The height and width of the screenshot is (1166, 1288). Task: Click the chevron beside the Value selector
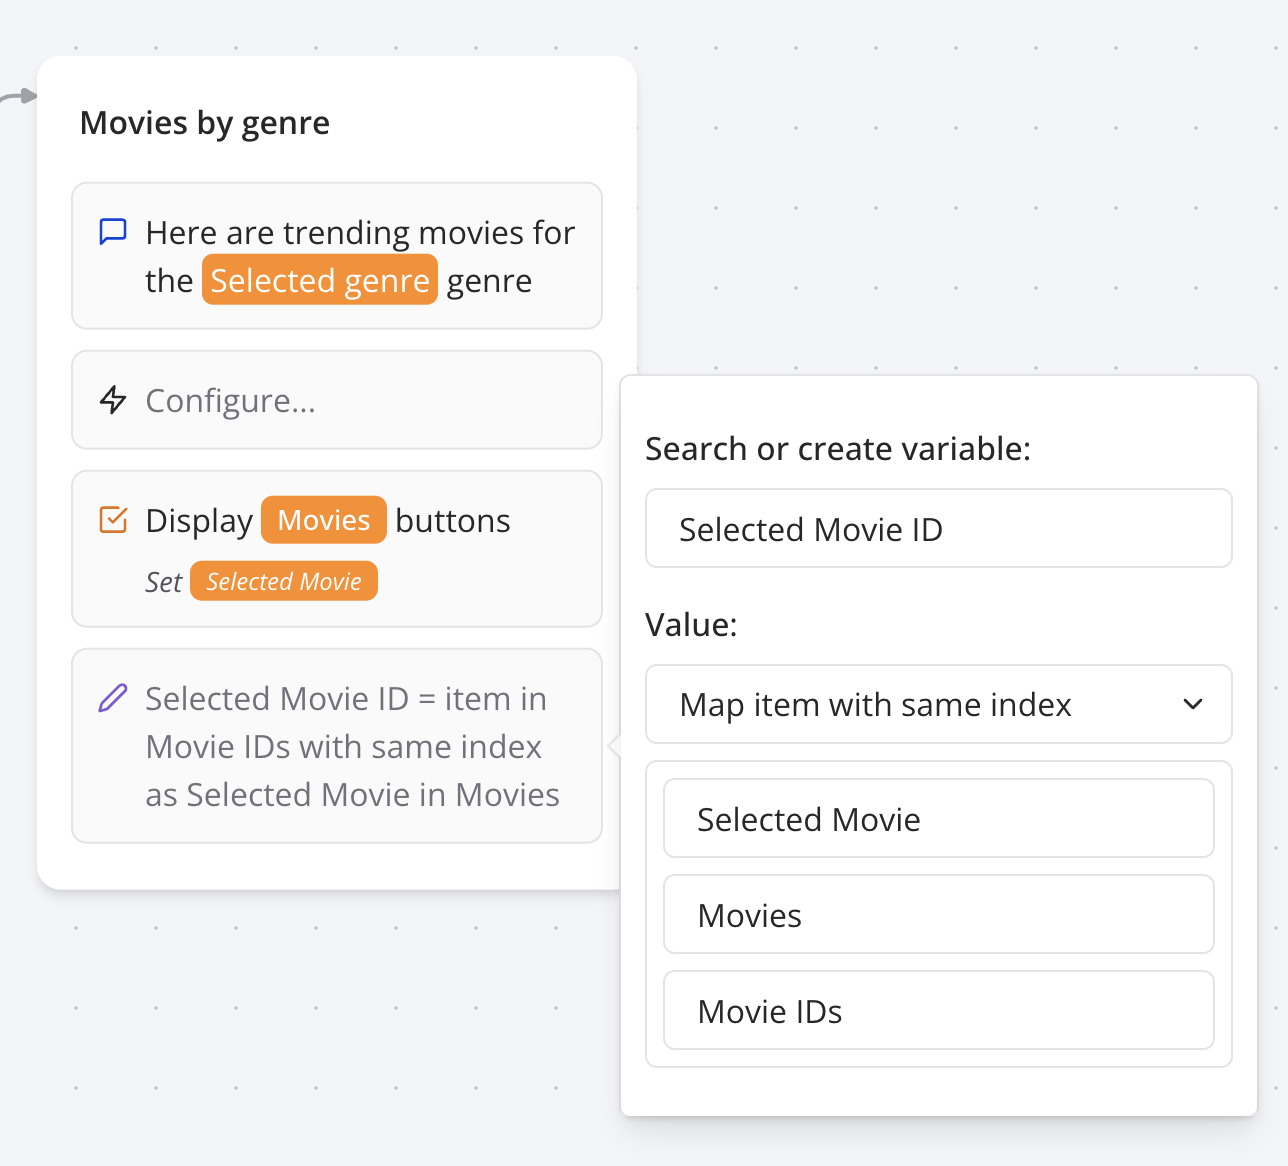[x=1193, y=704]
